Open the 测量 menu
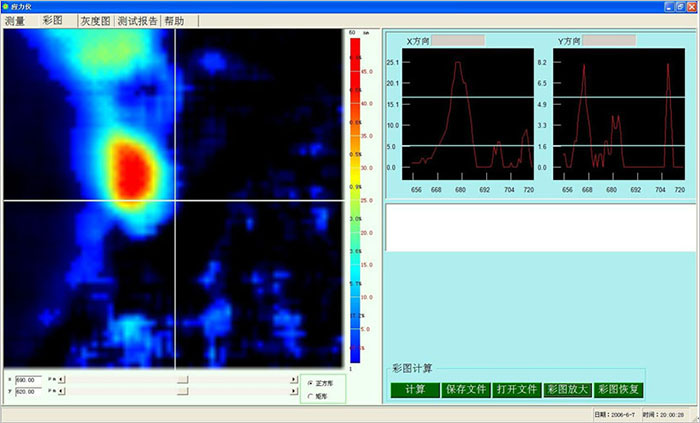The width and height of the screenshot is (700, 423). pyautogui.click(x=15, y=21)
